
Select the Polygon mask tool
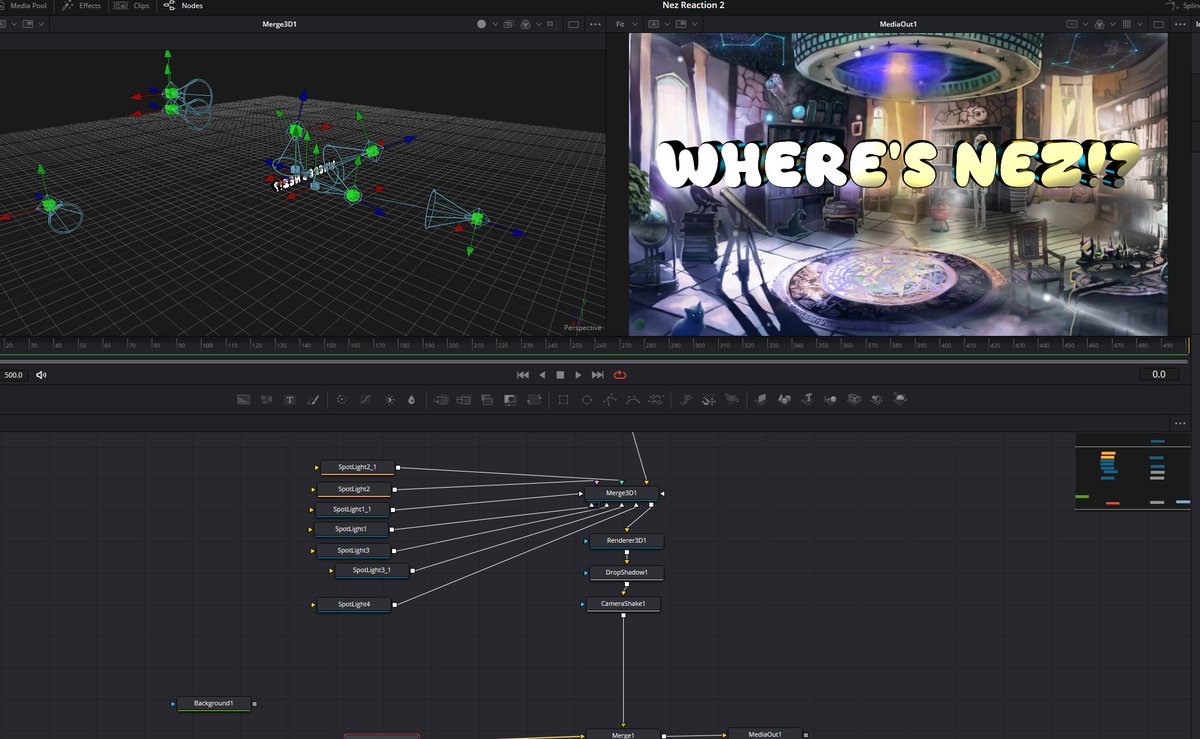tap(609, 400)
